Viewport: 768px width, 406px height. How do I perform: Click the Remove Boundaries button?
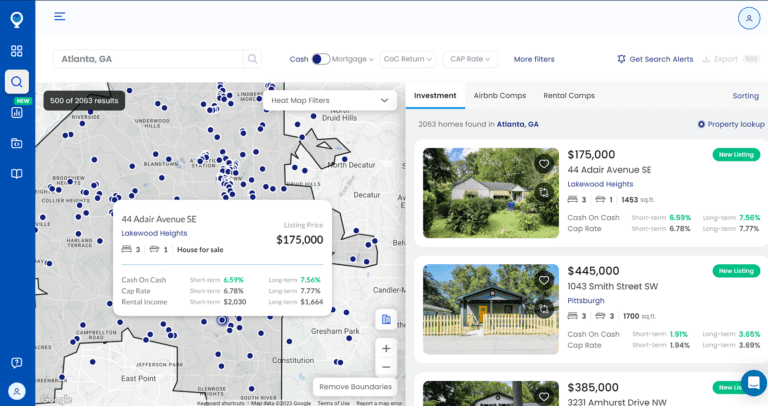pyautogui.click(x=357, y=387)
